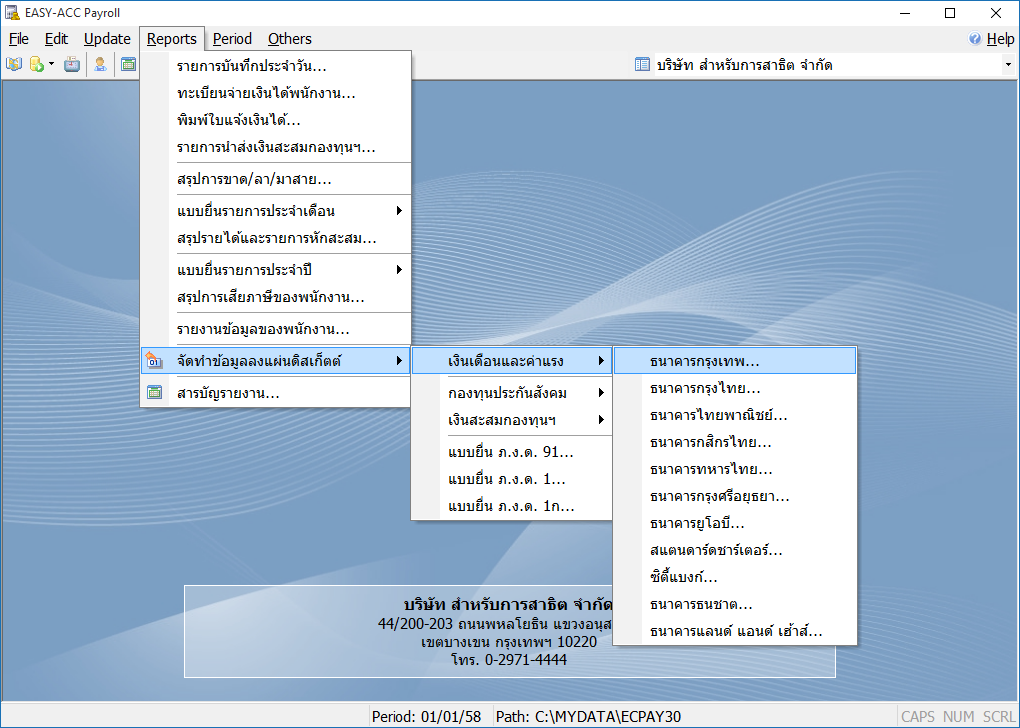Expand the arrow beside the database icon
This screenshot has height=728, width=1020.
click(51, 65)
